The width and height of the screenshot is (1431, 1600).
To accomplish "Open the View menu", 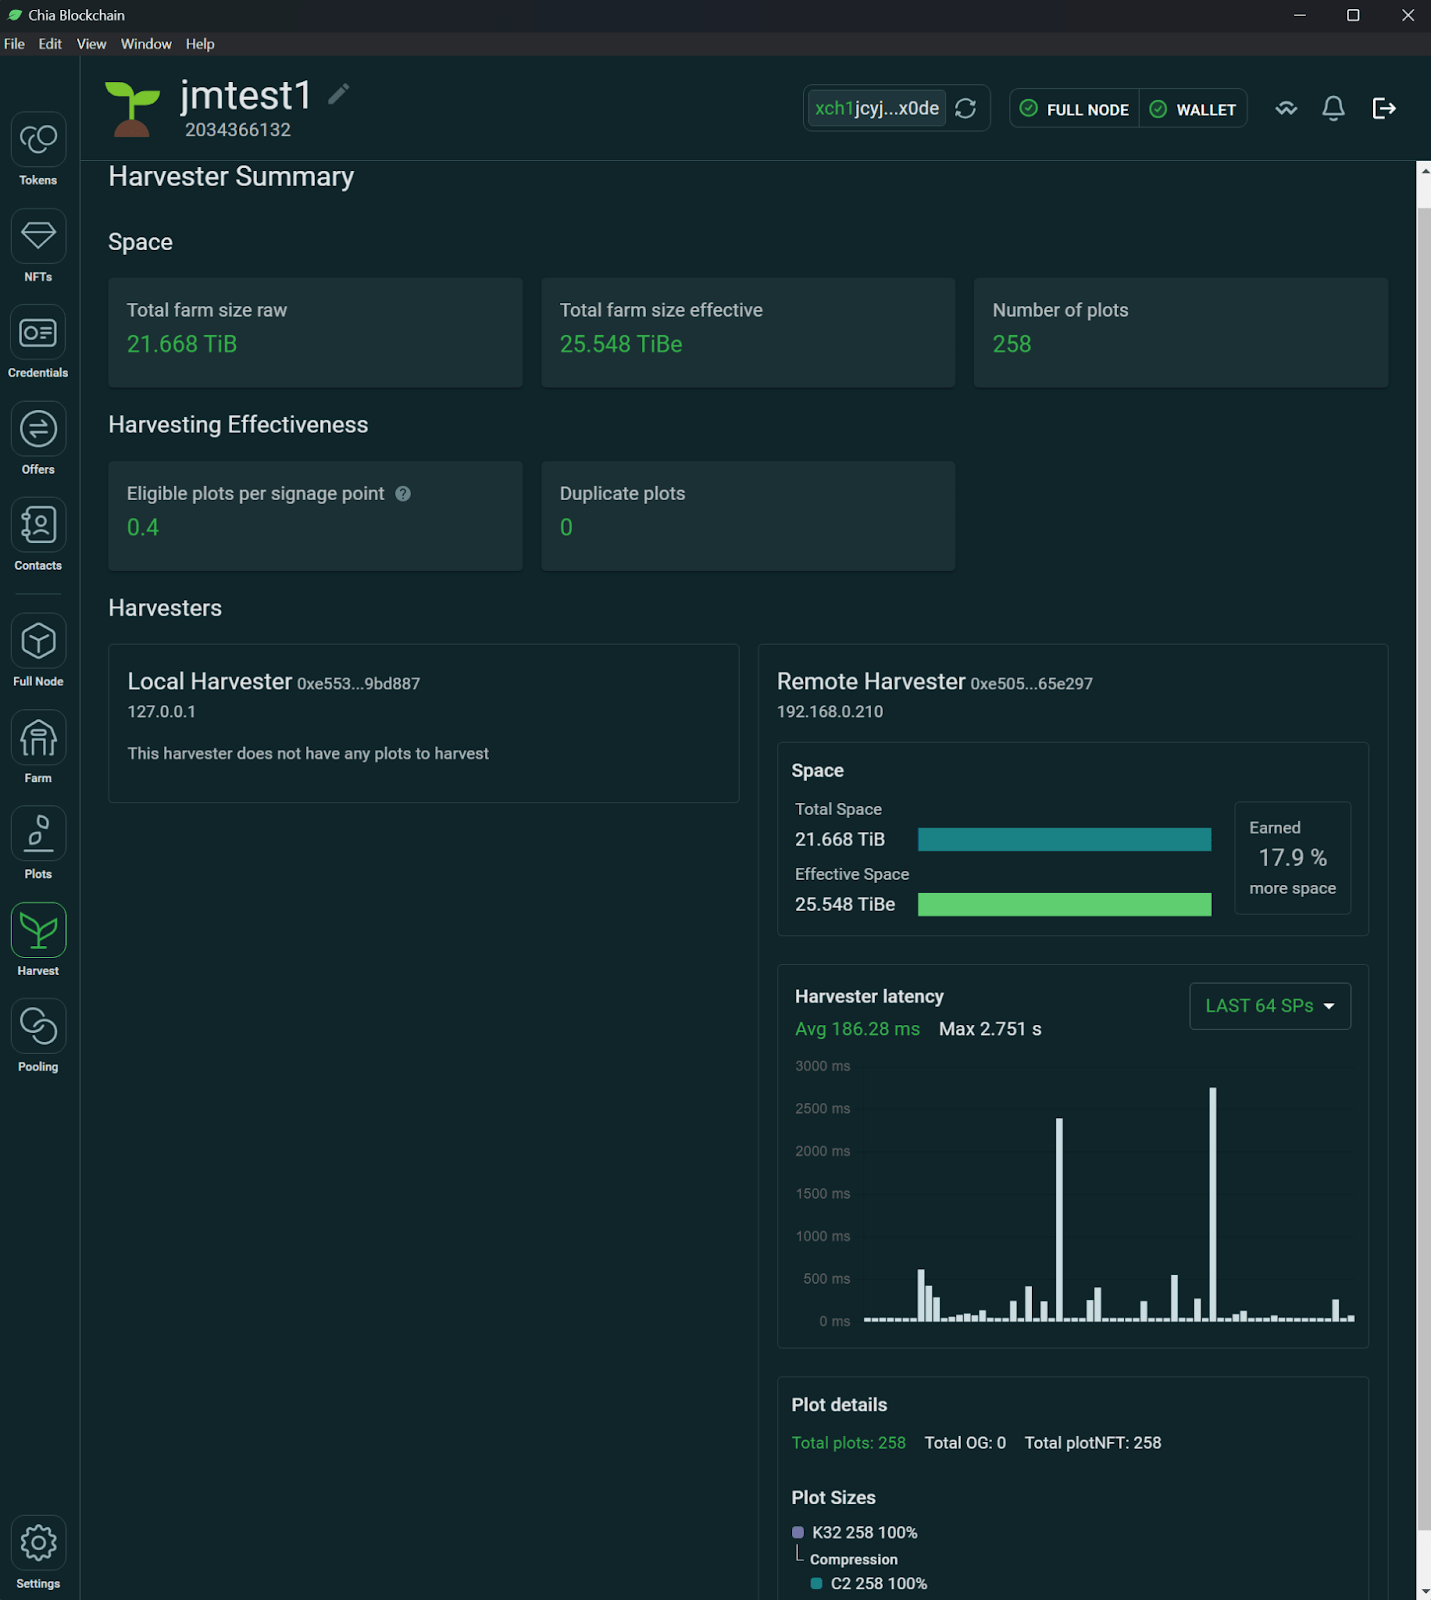I will click(91, 44).
